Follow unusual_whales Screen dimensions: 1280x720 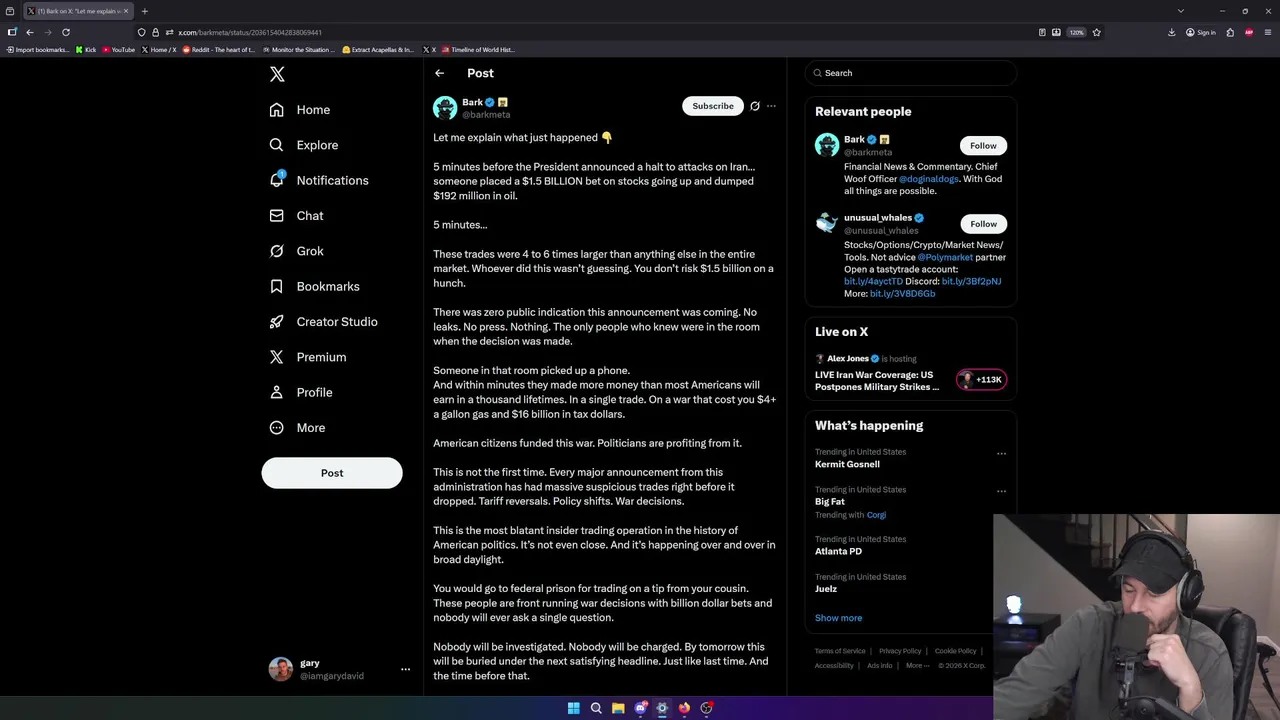point(983,224)
